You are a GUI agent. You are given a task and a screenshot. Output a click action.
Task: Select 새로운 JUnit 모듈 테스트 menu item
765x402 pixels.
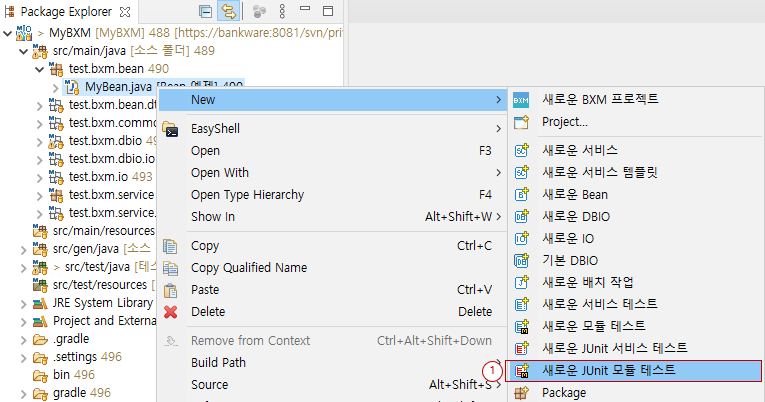click(x=608, y=371)
